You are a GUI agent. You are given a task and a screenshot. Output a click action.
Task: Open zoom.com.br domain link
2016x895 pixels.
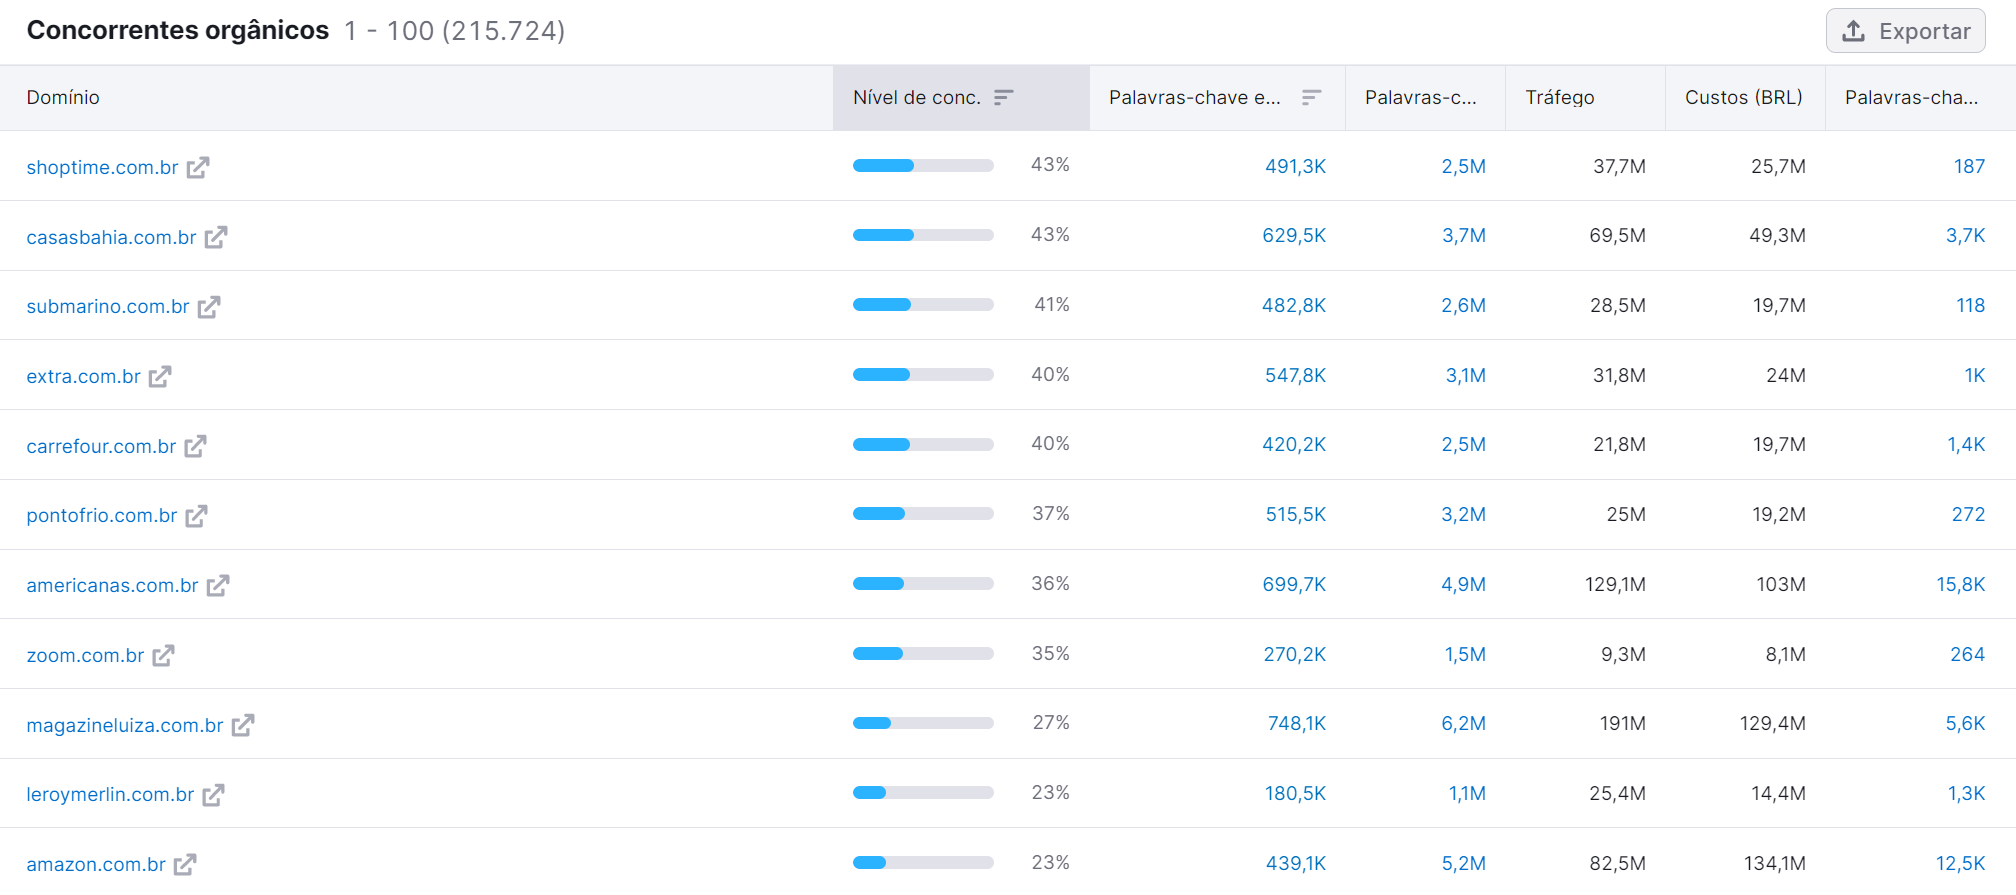click(85, 656)
